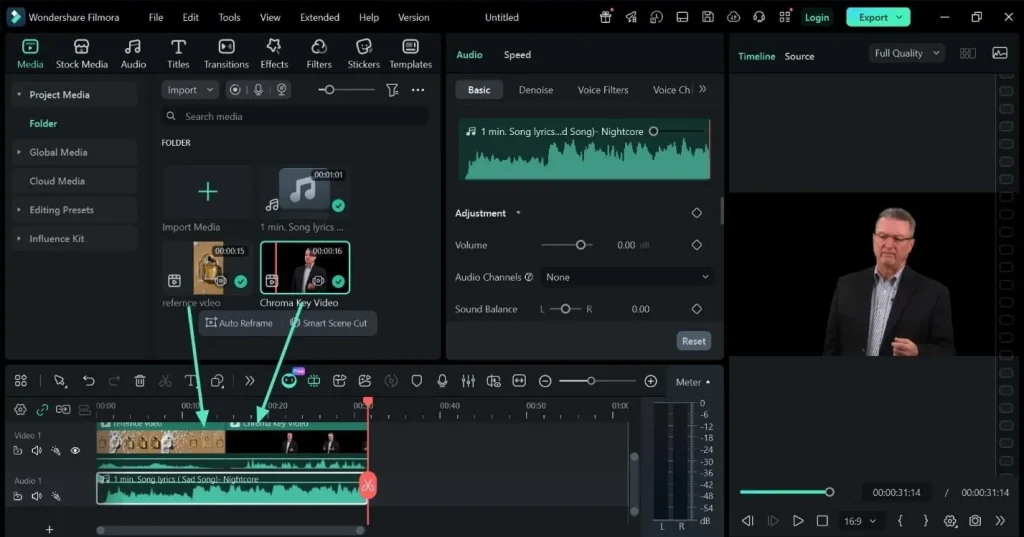This screenshot has height=537, width=1024.
Task: Click the save project floppy icon
Action: 707,17
